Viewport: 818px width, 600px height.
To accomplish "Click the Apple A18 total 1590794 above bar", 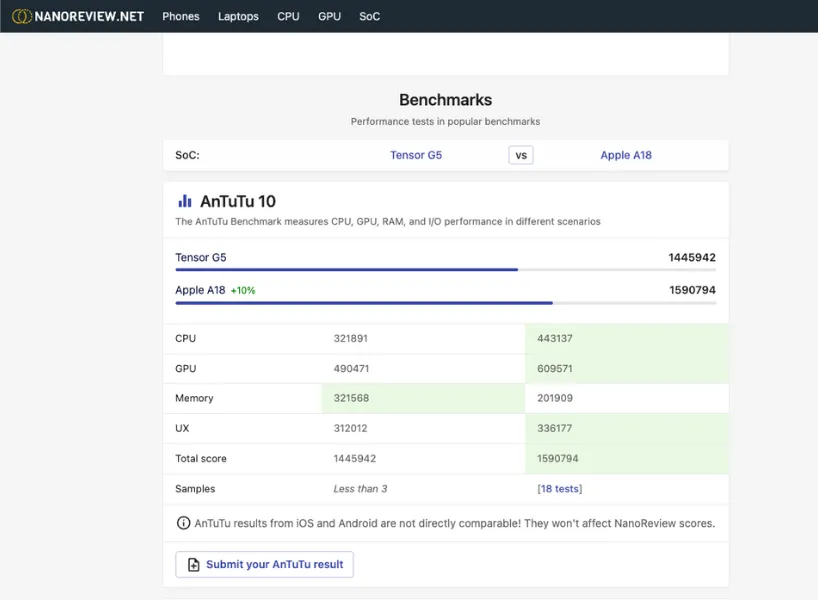I will pyautogui.click(x=692, y=290).
